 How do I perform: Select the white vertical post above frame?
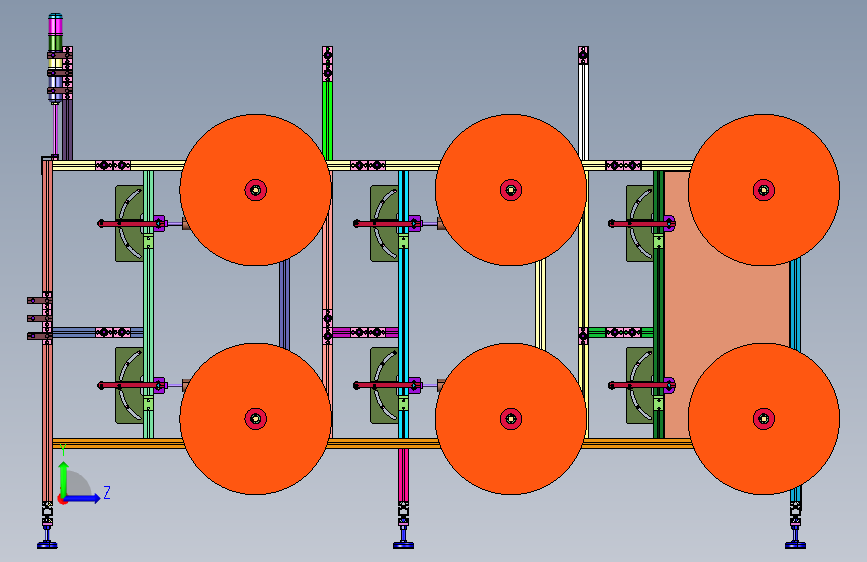[x=583, y=111]
